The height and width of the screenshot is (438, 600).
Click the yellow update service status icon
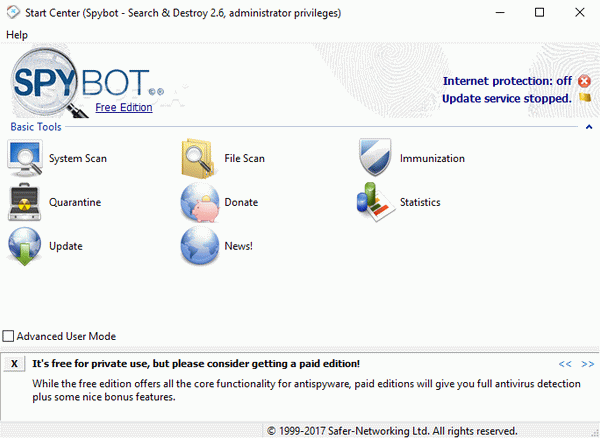point(585,98)
